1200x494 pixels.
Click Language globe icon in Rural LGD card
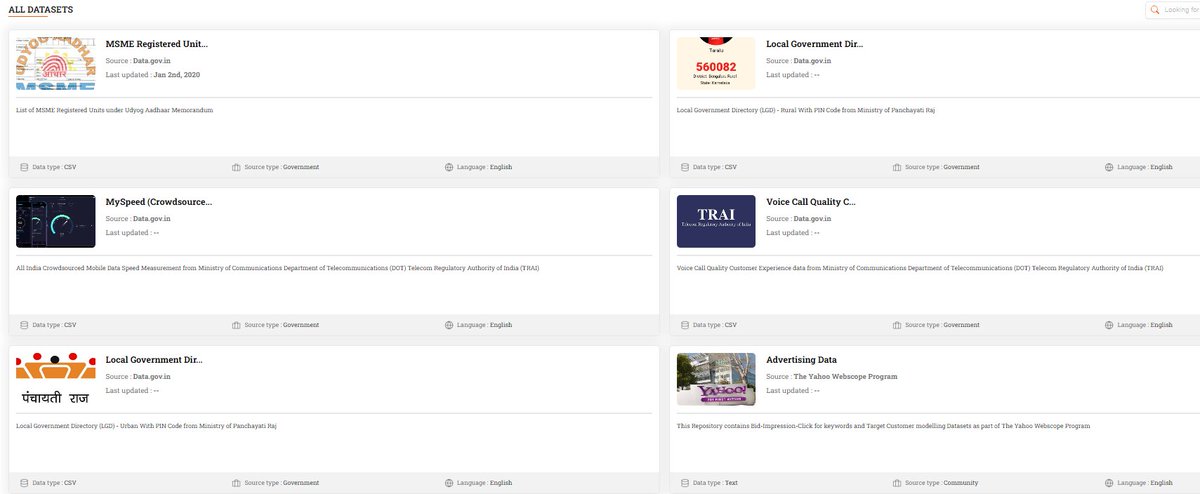1110,167
